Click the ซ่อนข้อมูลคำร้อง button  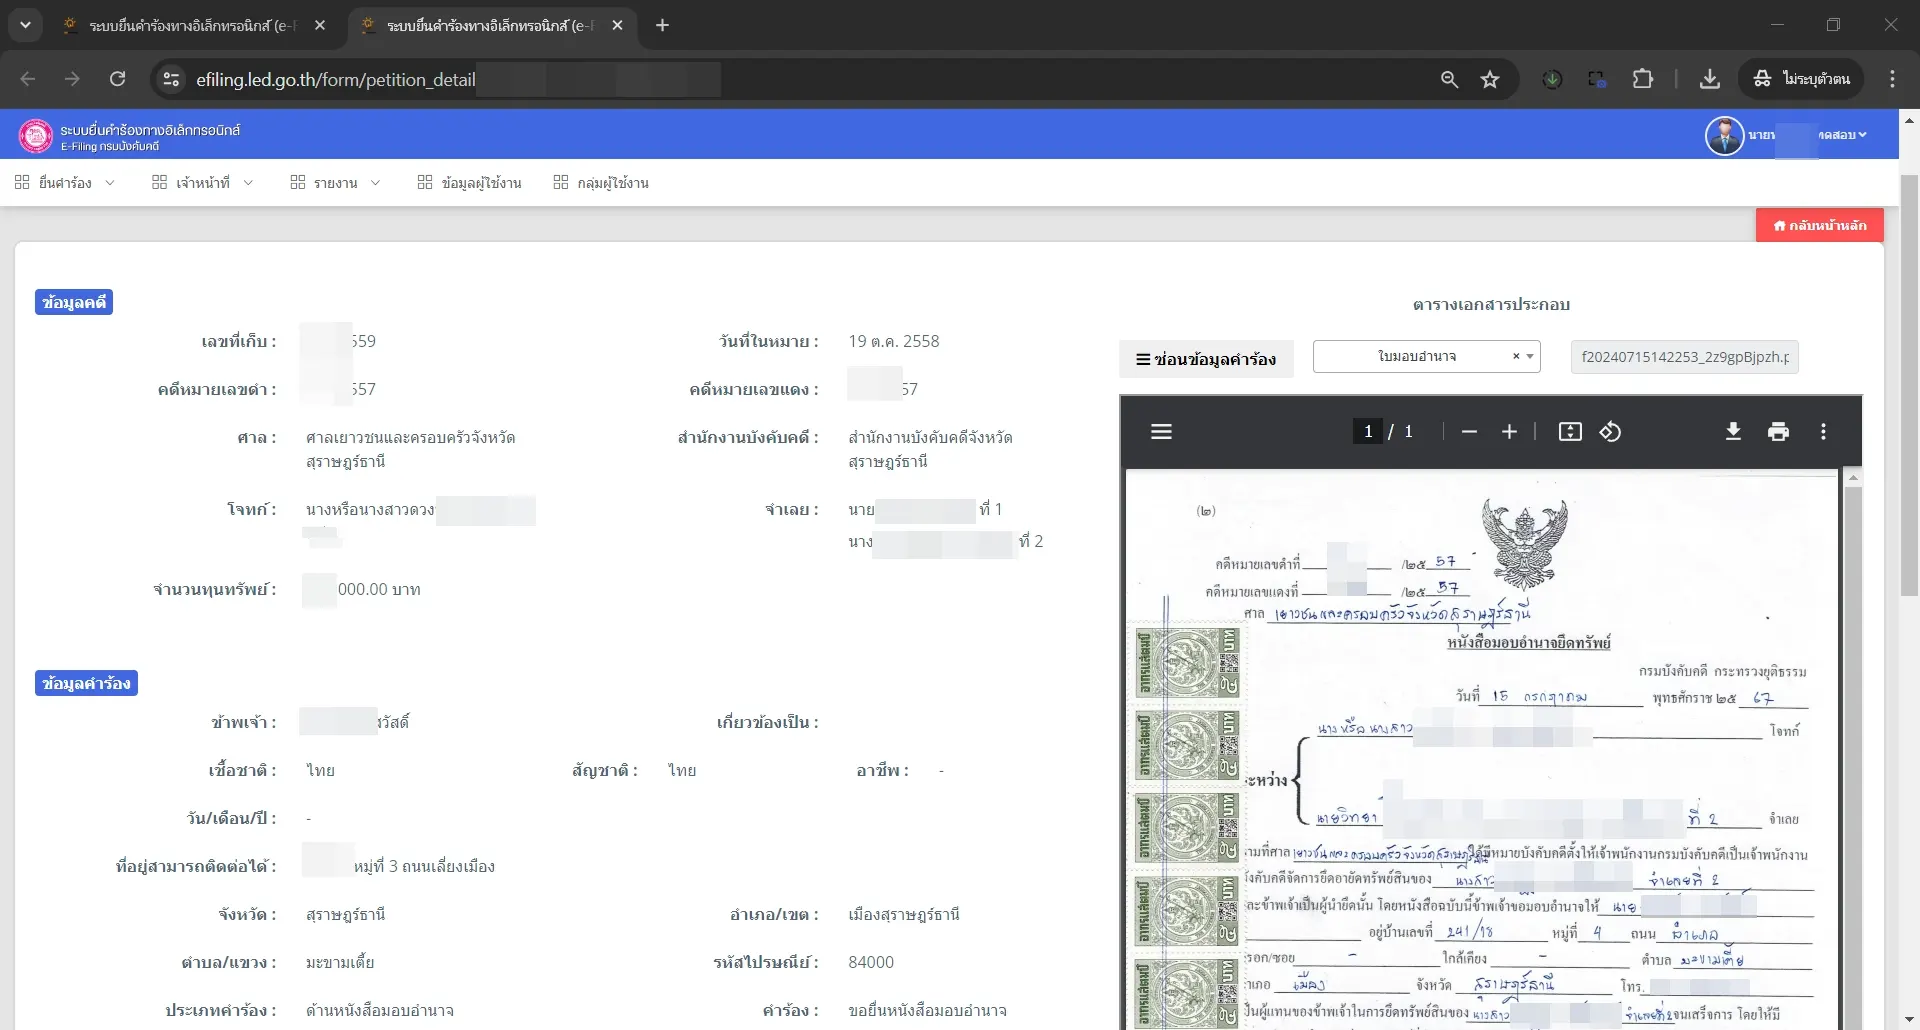(1206, 359)
